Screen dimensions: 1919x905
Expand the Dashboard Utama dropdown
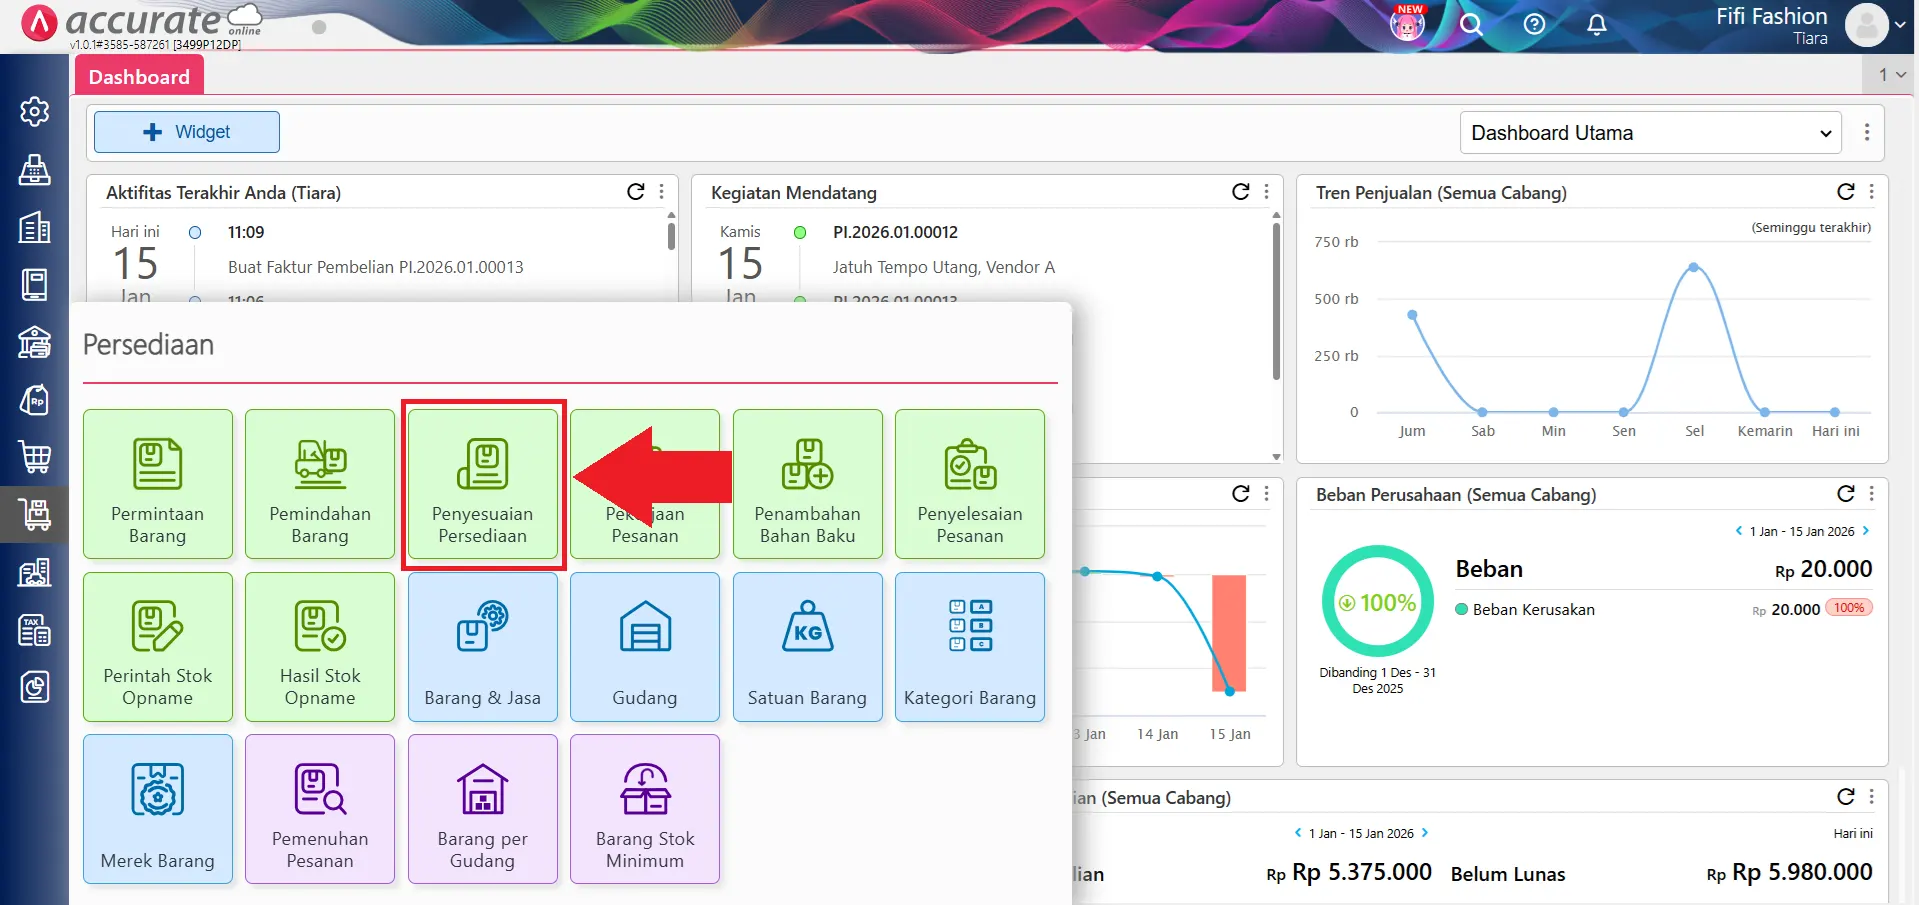click(1650, 133)
